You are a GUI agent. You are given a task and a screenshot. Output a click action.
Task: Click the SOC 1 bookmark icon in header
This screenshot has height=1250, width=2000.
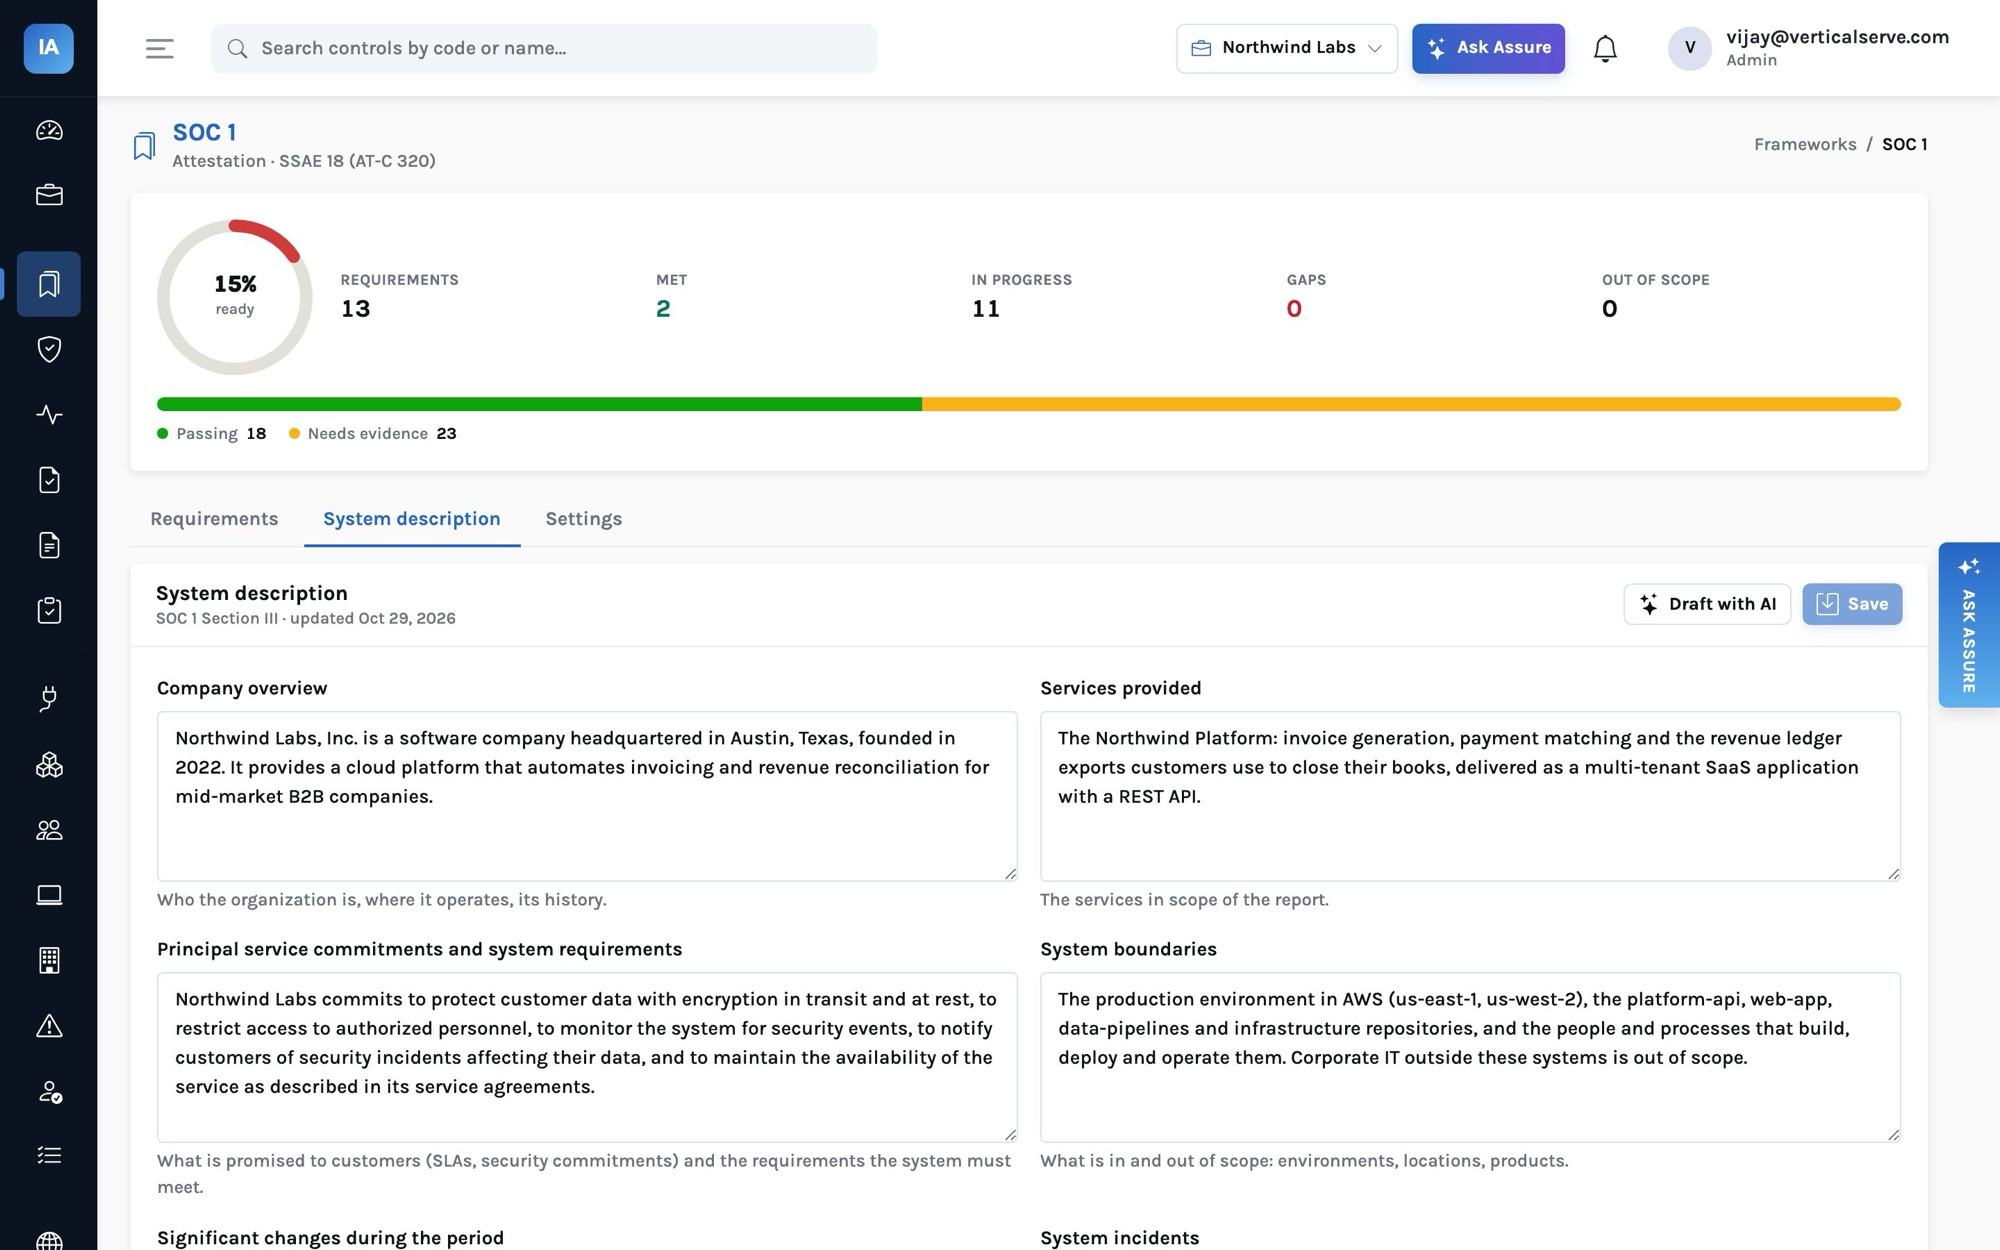click(144, 146)
